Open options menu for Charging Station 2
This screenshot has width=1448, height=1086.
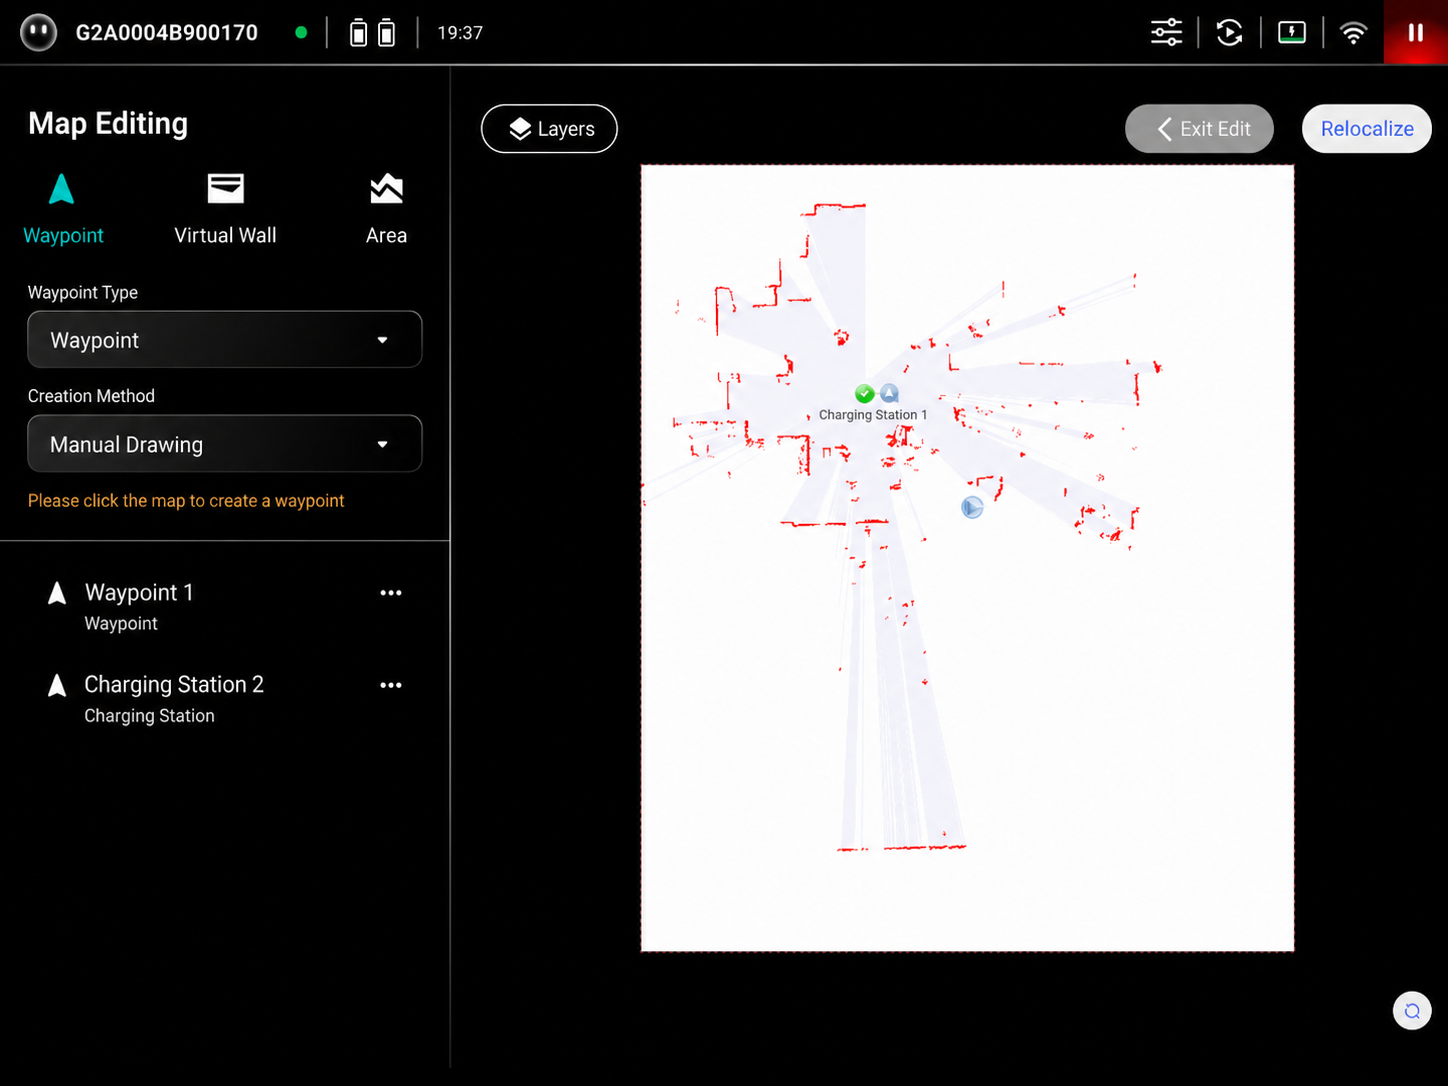click(391, 685)
